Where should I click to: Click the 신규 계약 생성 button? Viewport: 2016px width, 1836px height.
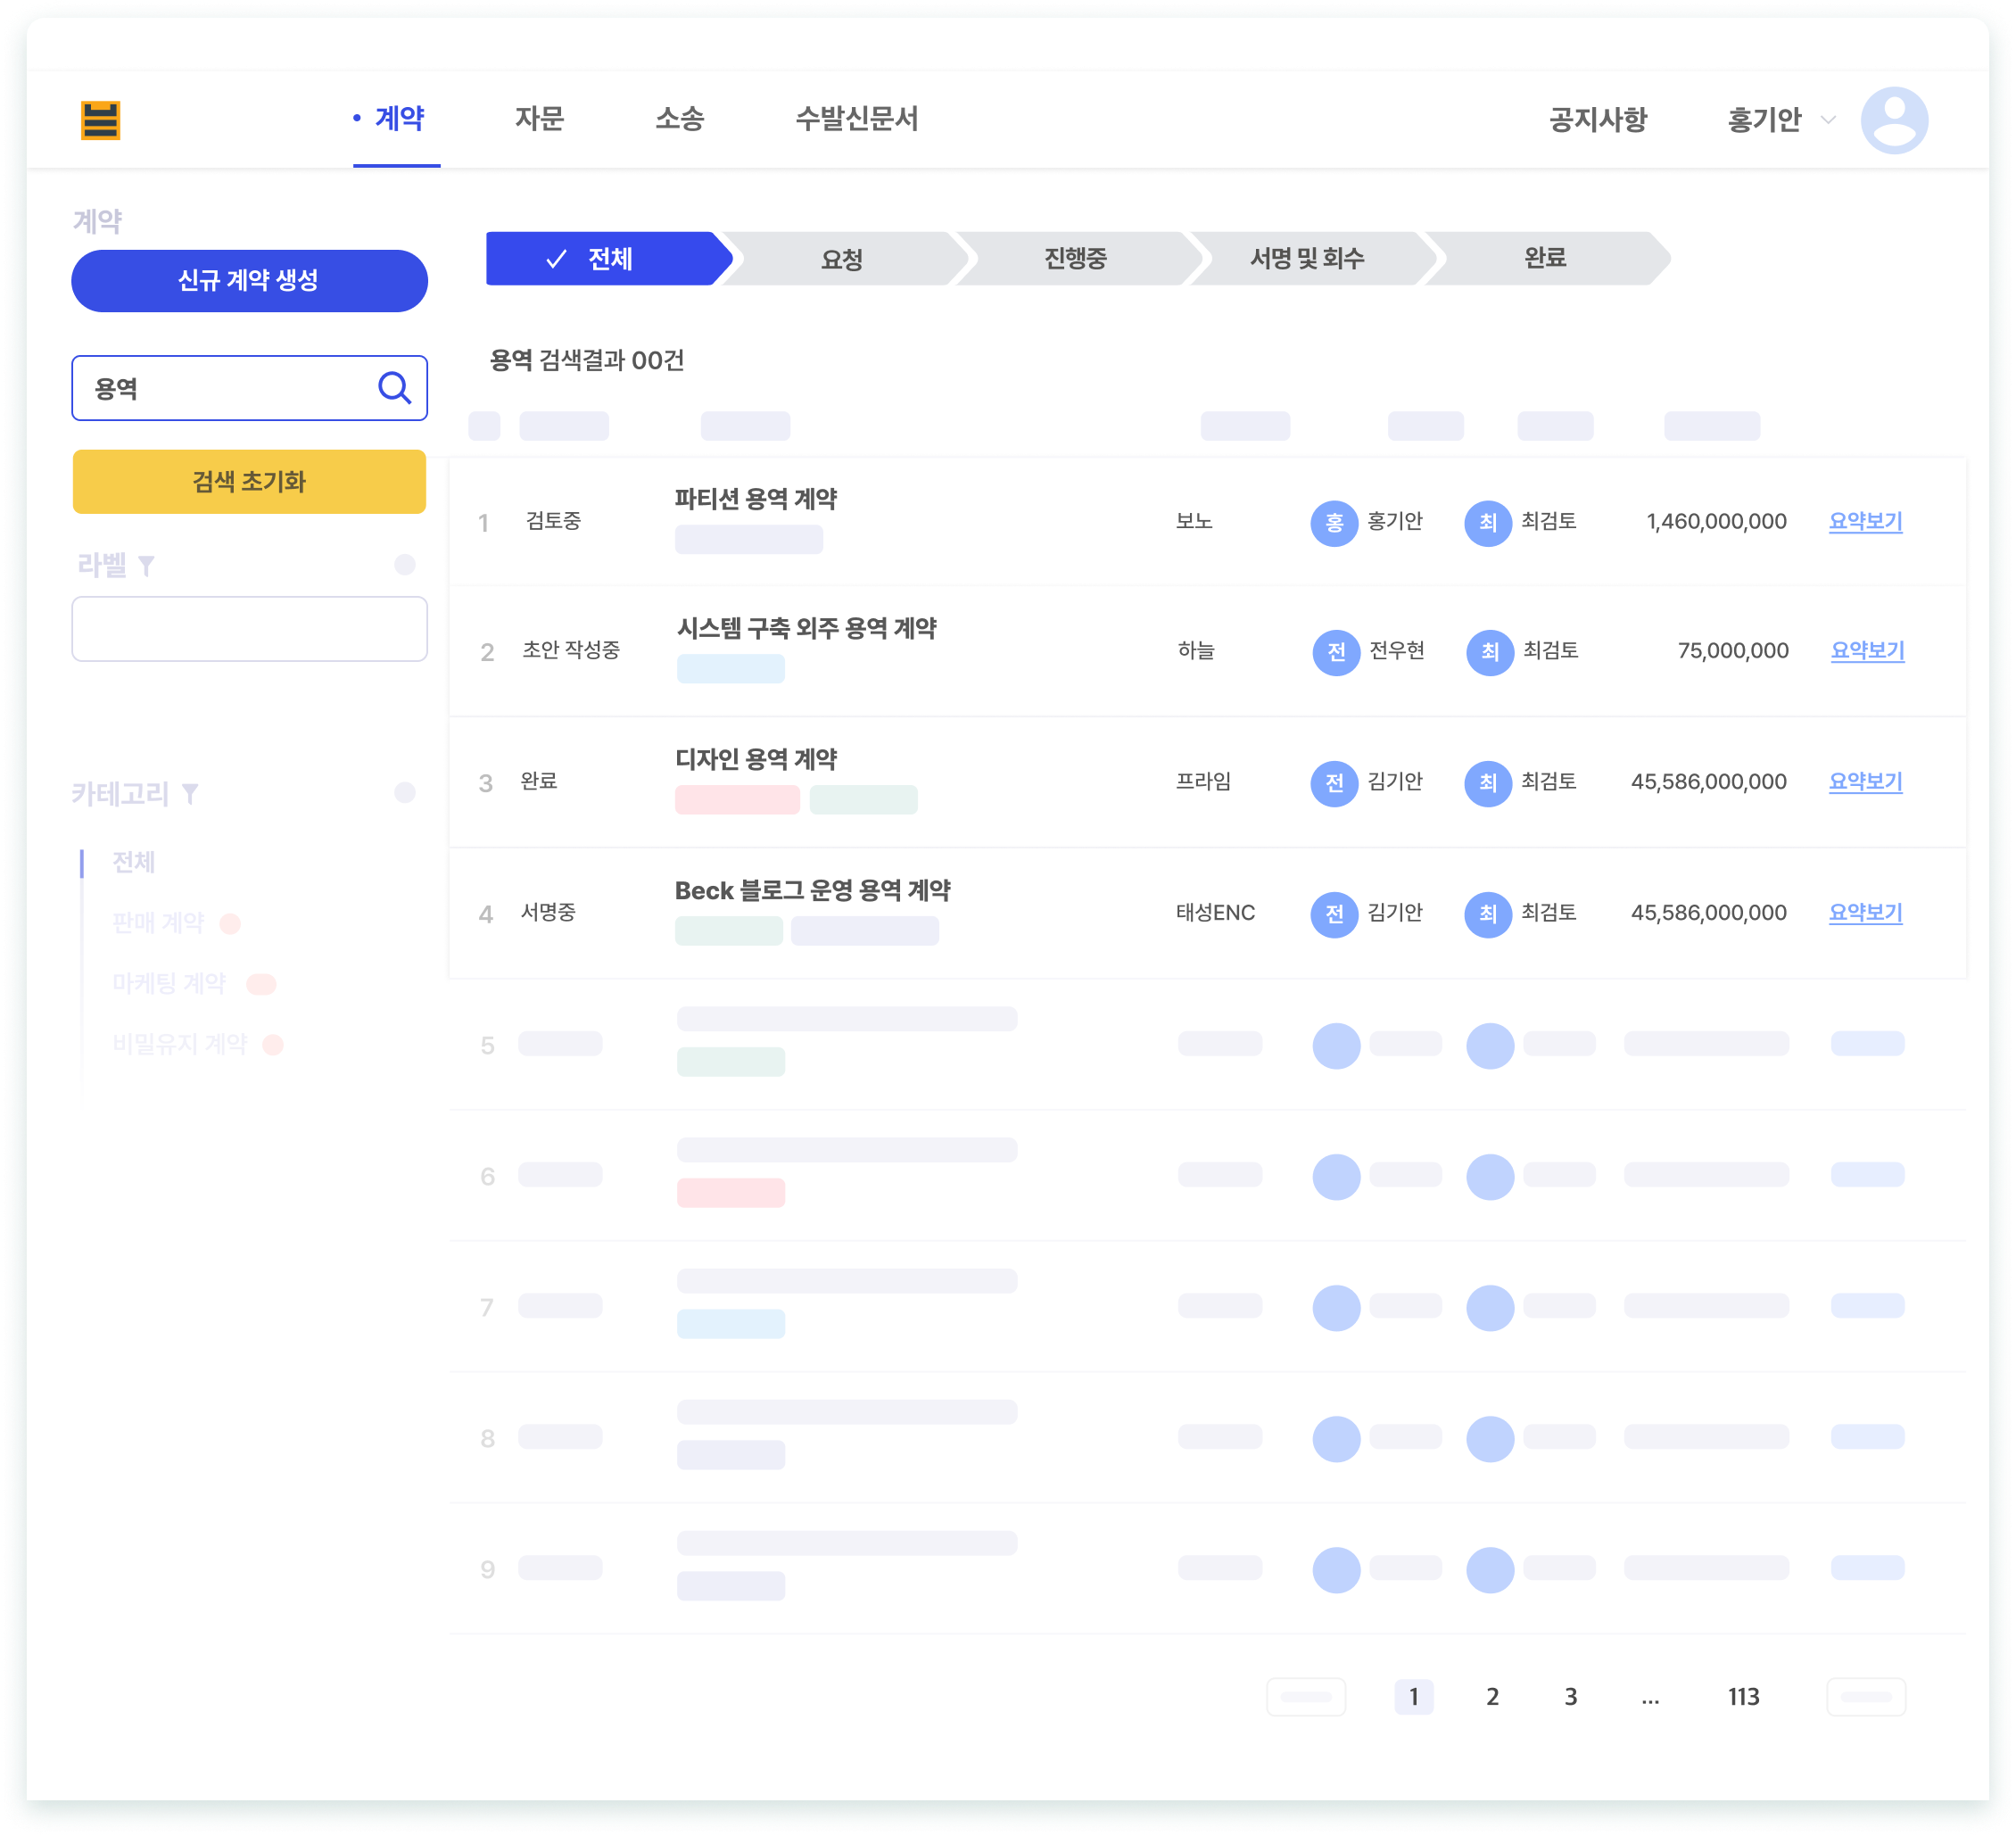point(249,281)
